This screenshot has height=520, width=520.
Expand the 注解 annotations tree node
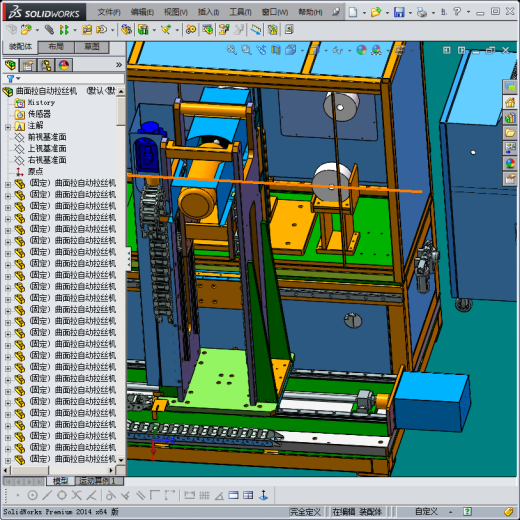point(8,127)
